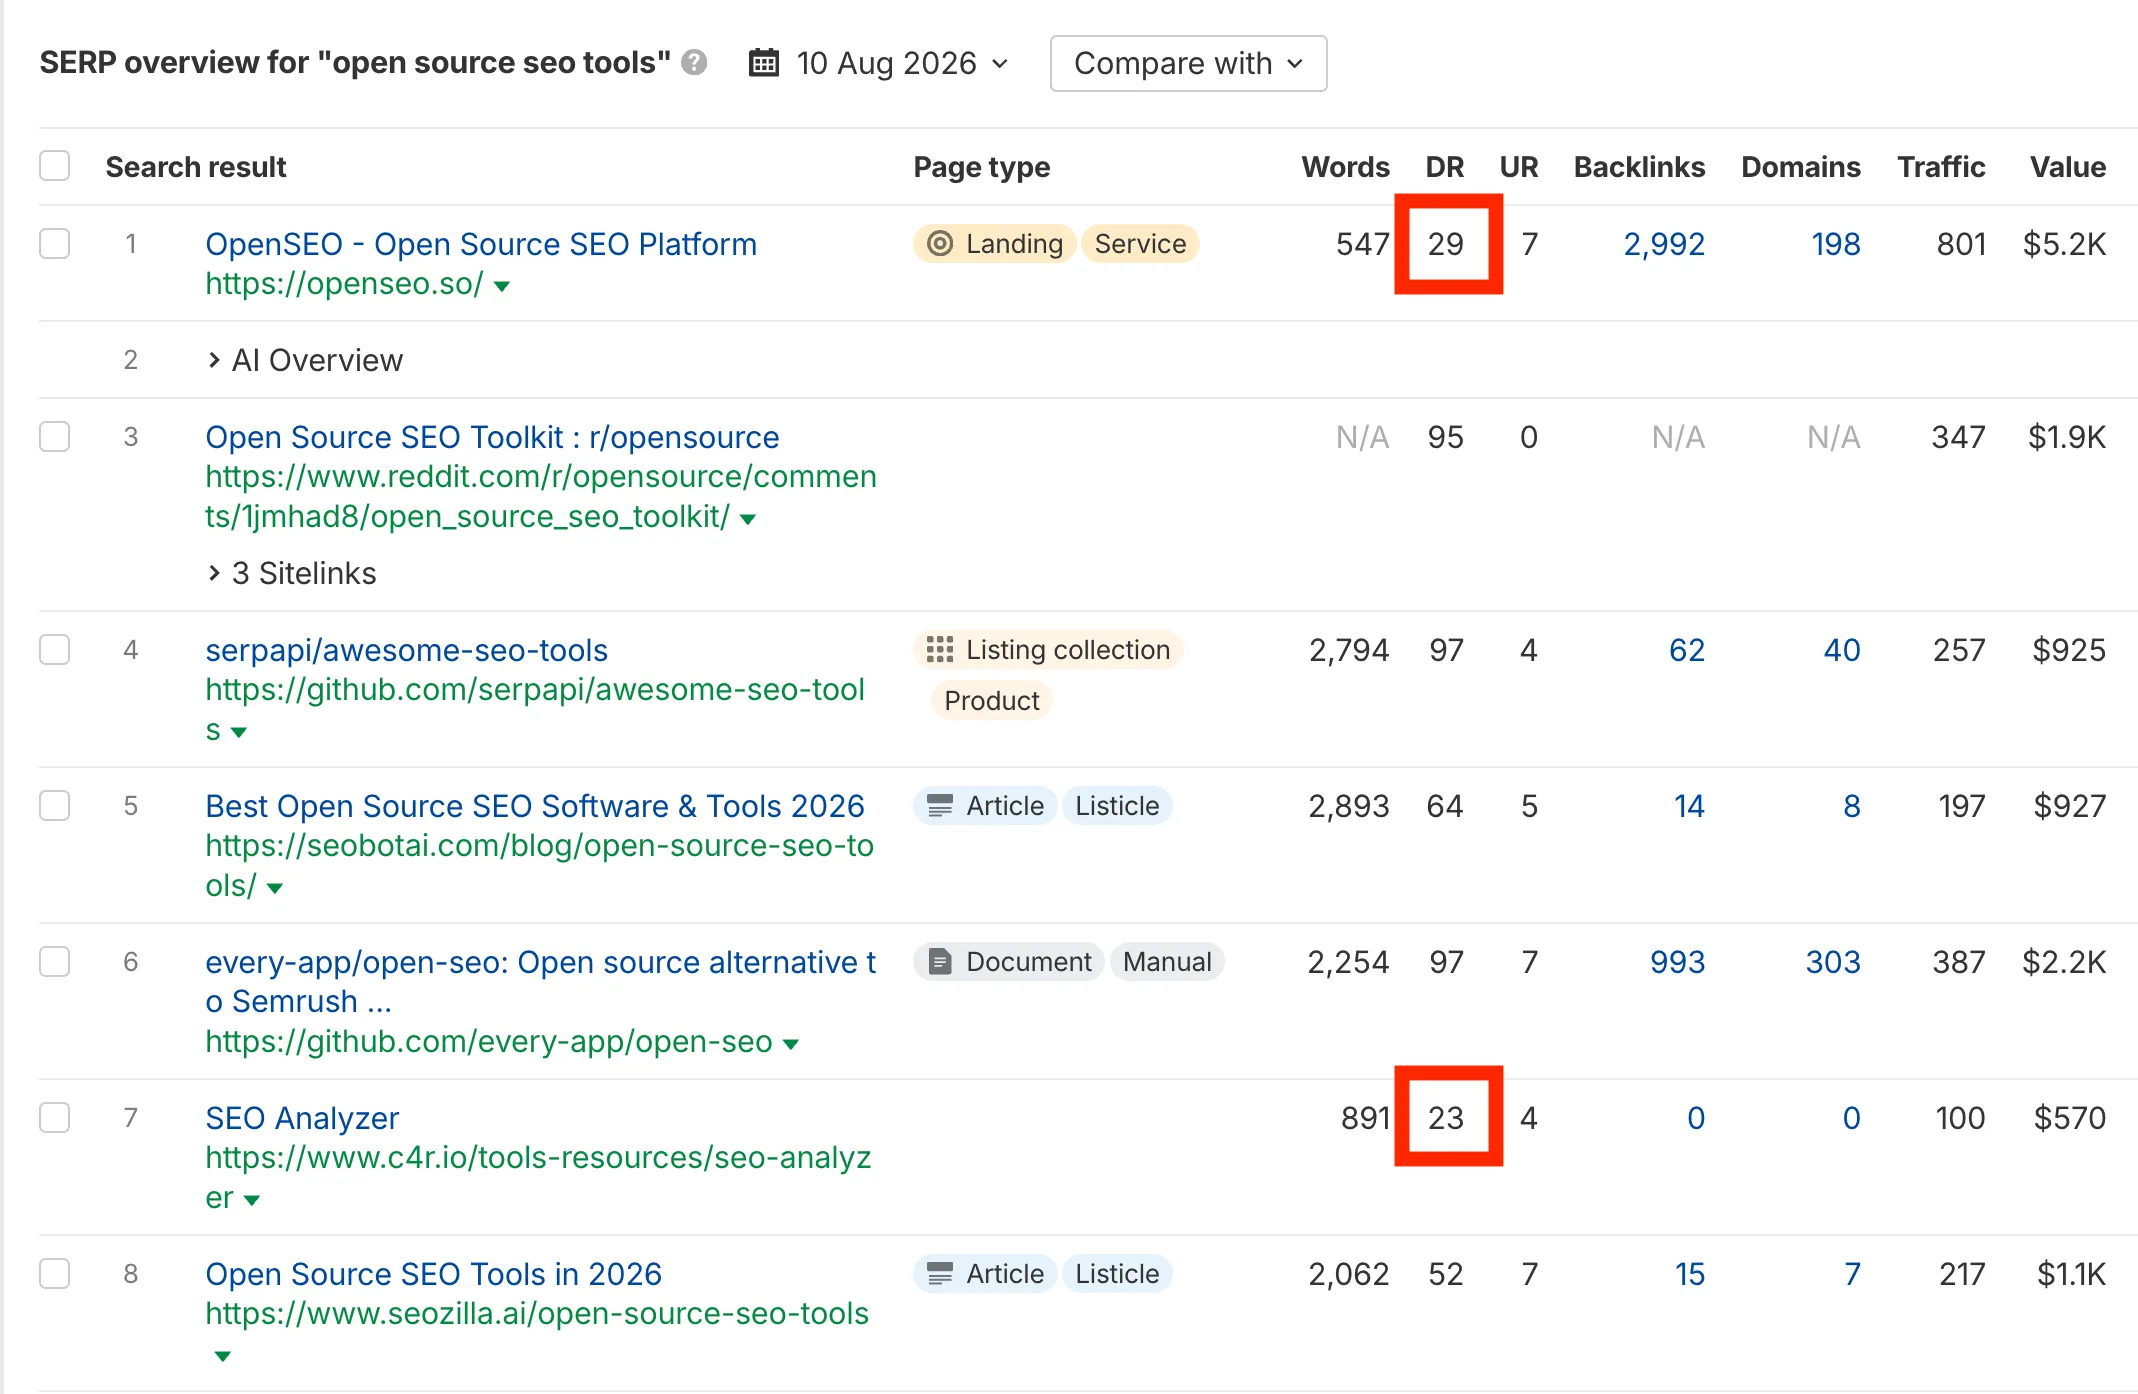Expand the AI Overview row

click(x=304, y=360)
